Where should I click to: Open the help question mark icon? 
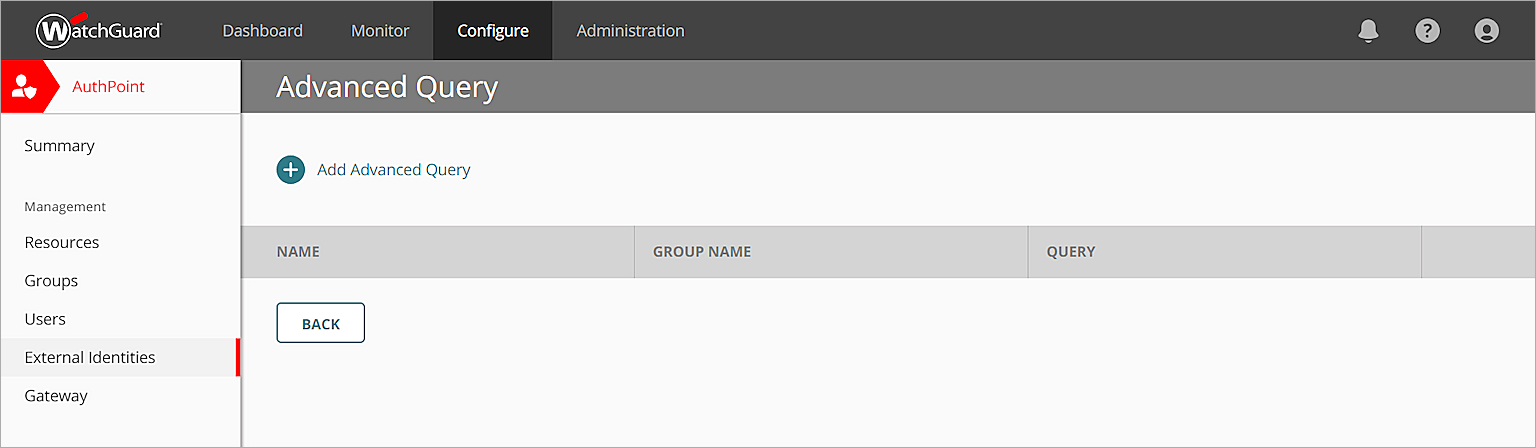[1427, 31]
